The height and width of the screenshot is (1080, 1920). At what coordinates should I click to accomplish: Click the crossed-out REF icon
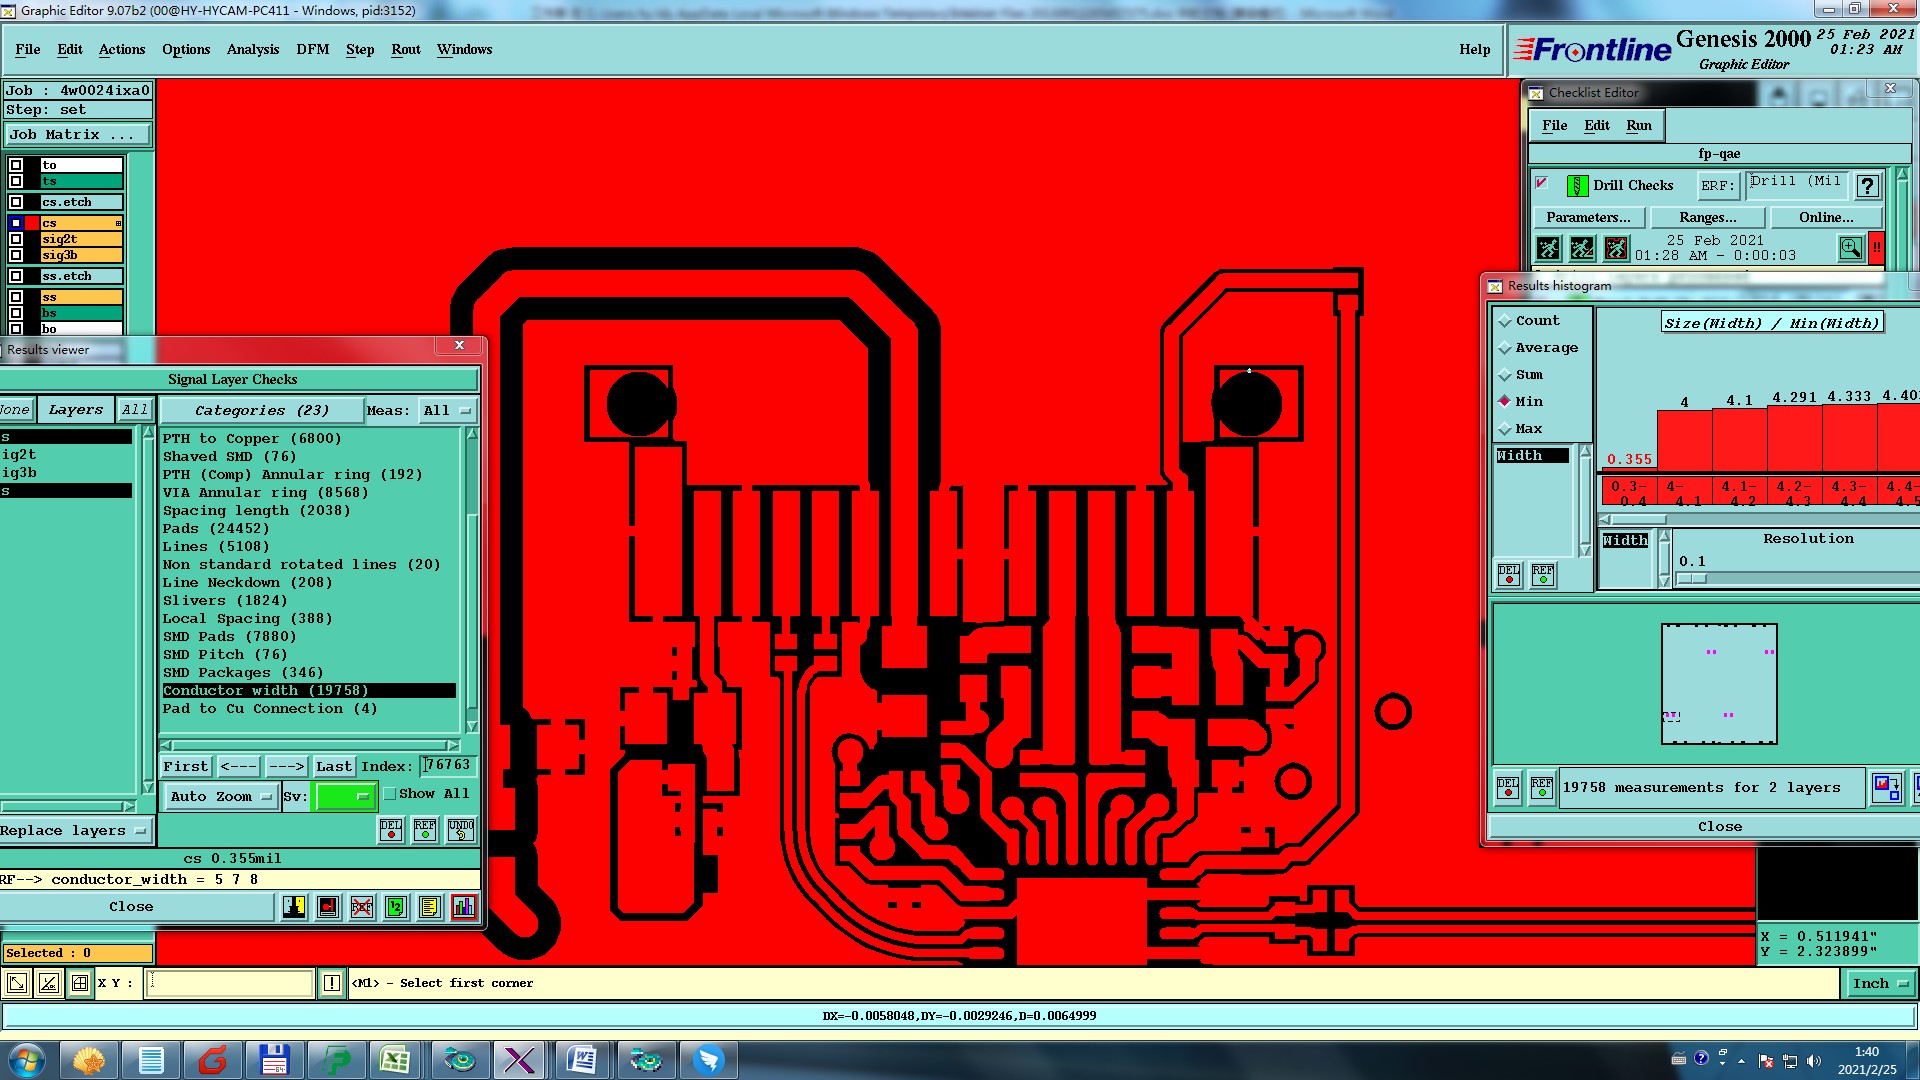pyautogui.click(x=362, y=907)
